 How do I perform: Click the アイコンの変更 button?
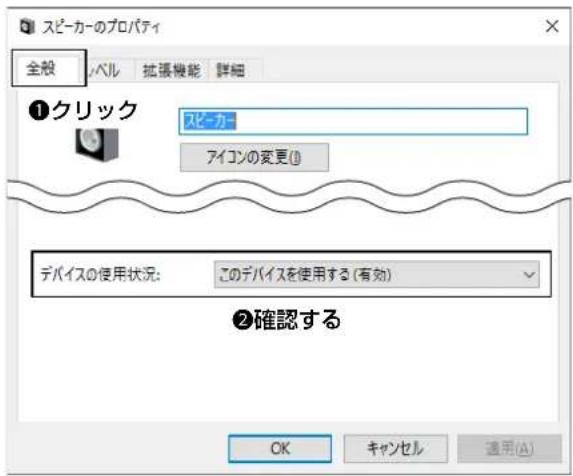click(x=254, y=157)
